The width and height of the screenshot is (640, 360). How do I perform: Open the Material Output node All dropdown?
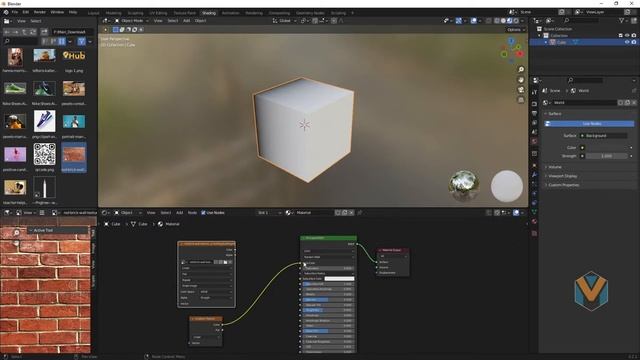pos(393,256)
